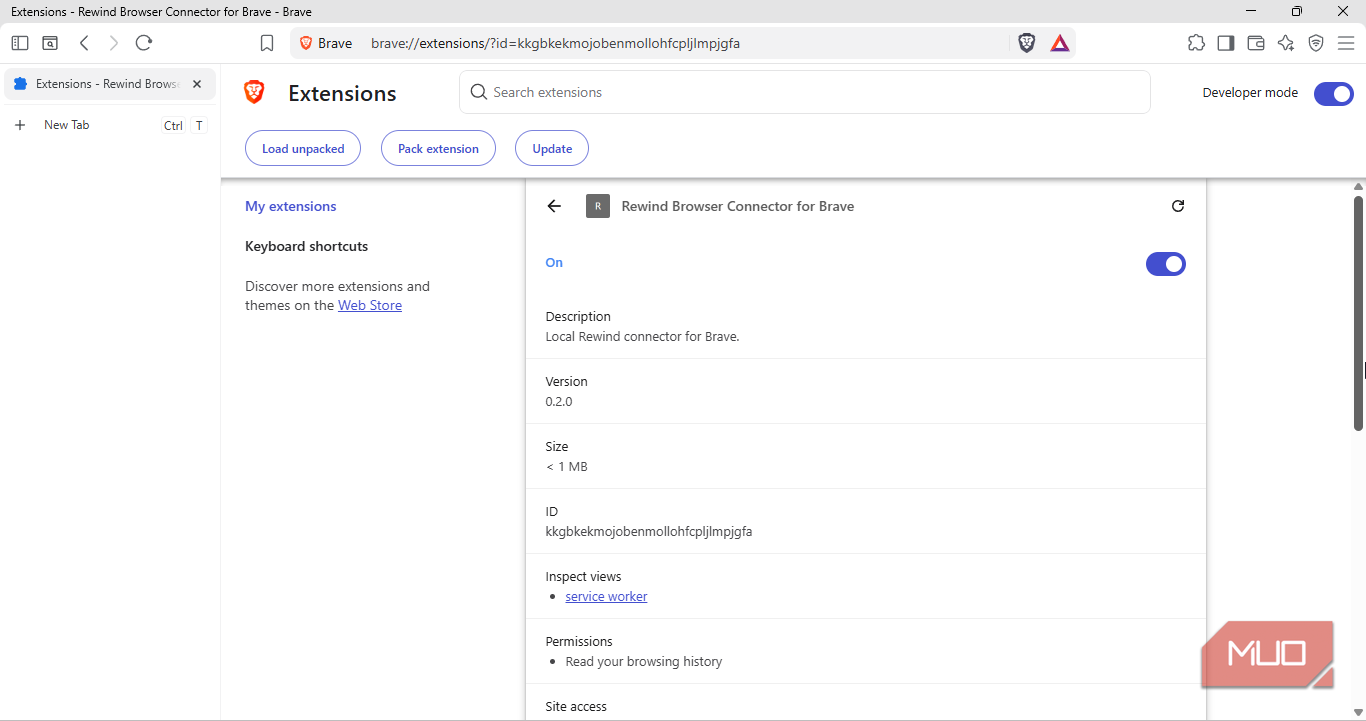Disable the Rewind extension On toggle
The image size is (1366, 721).
coord(1166,264)
